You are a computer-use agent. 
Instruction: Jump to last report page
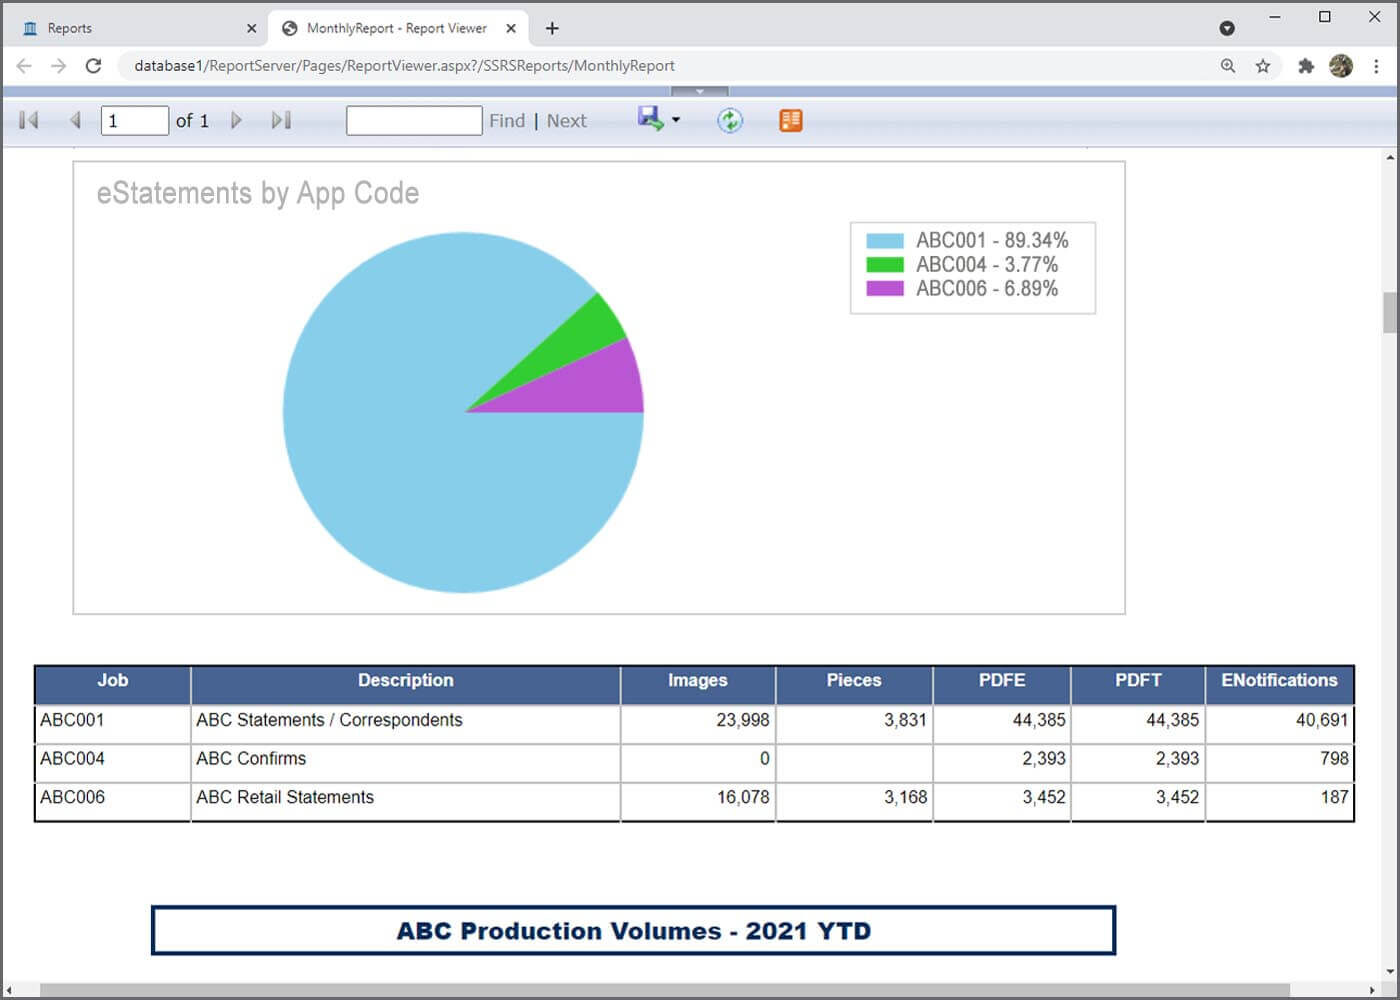pyautogui.click(x=281, y=121)
